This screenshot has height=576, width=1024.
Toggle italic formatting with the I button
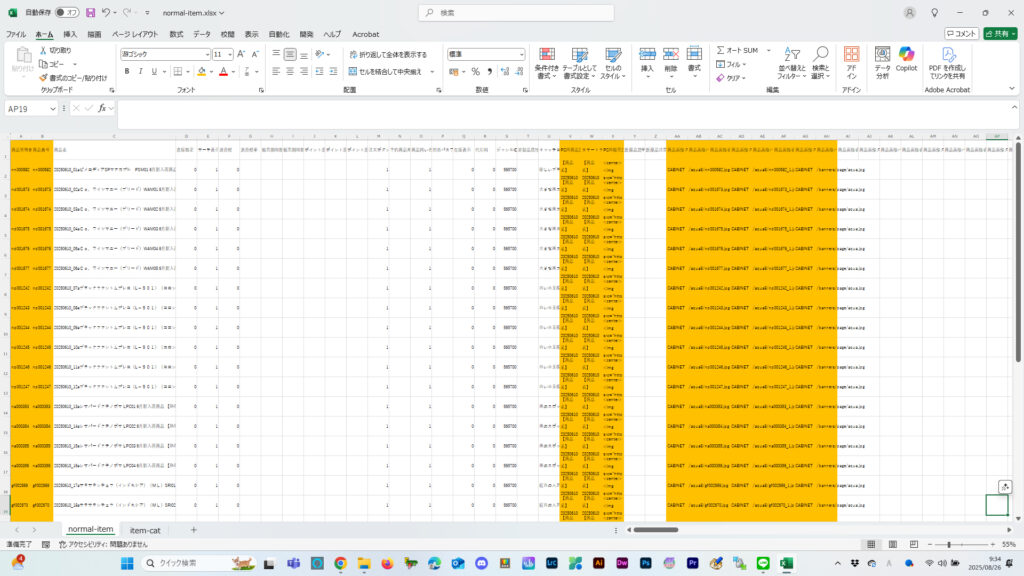(141, 71)
